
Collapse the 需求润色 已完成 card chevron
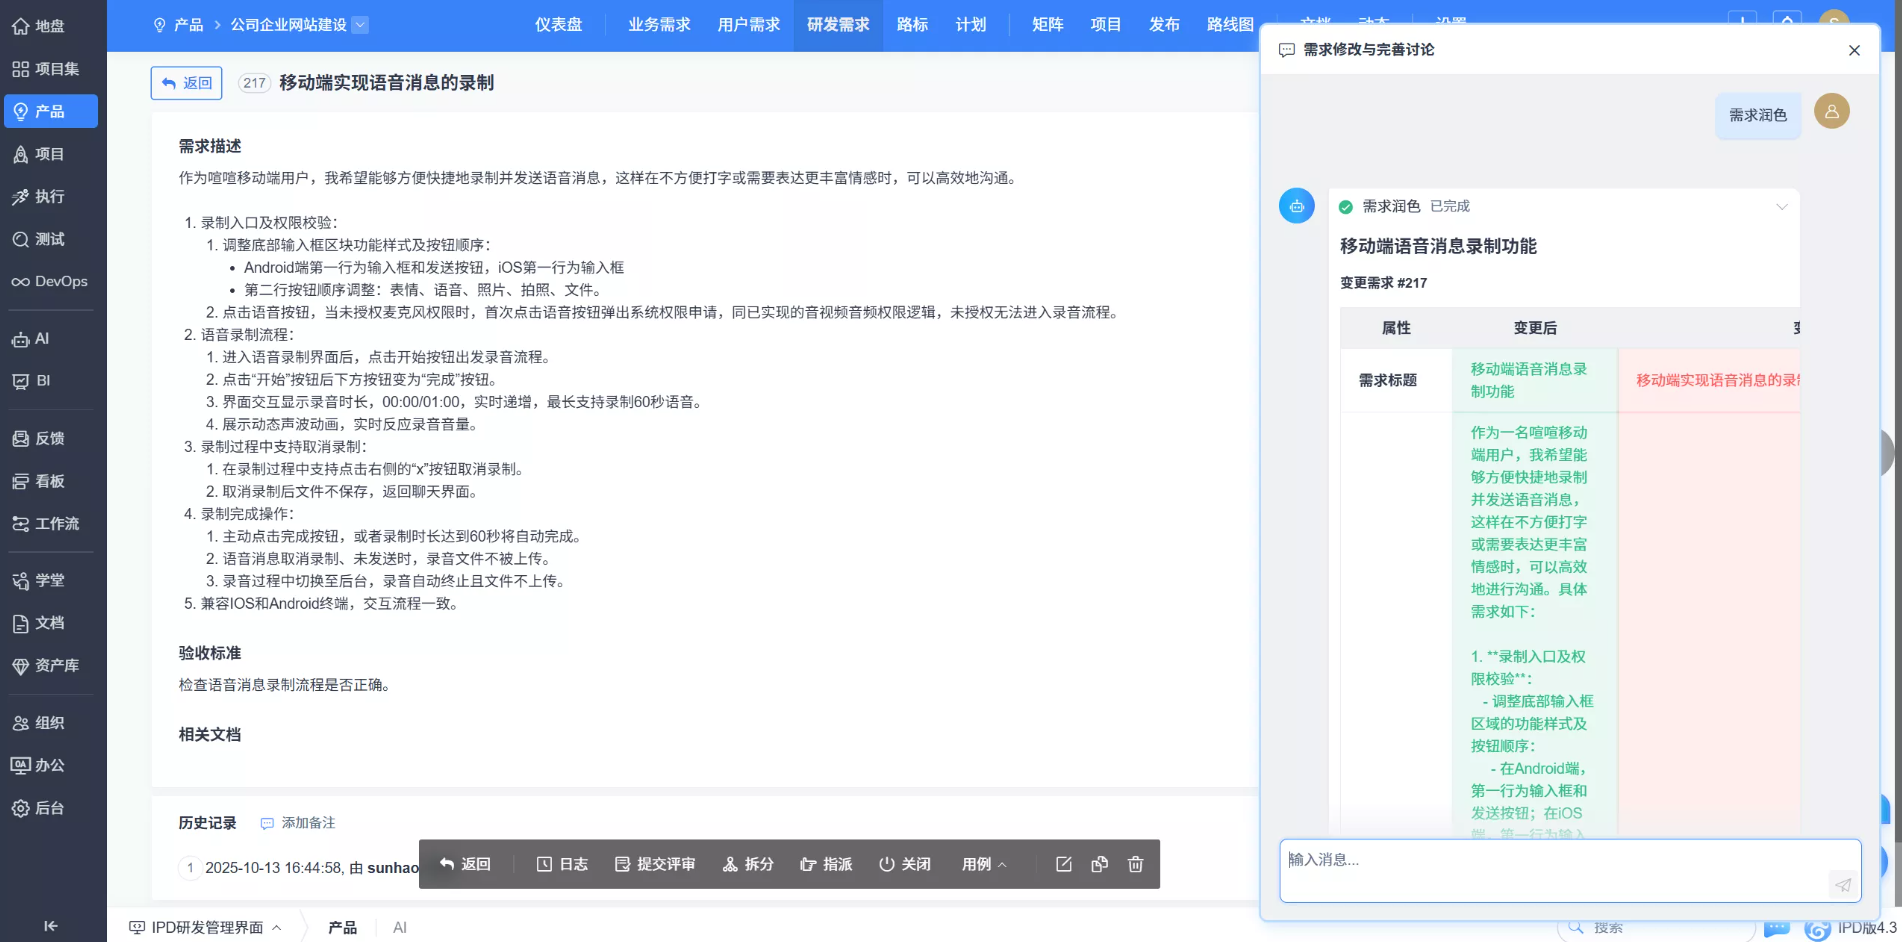click(x=1783, y=206)
